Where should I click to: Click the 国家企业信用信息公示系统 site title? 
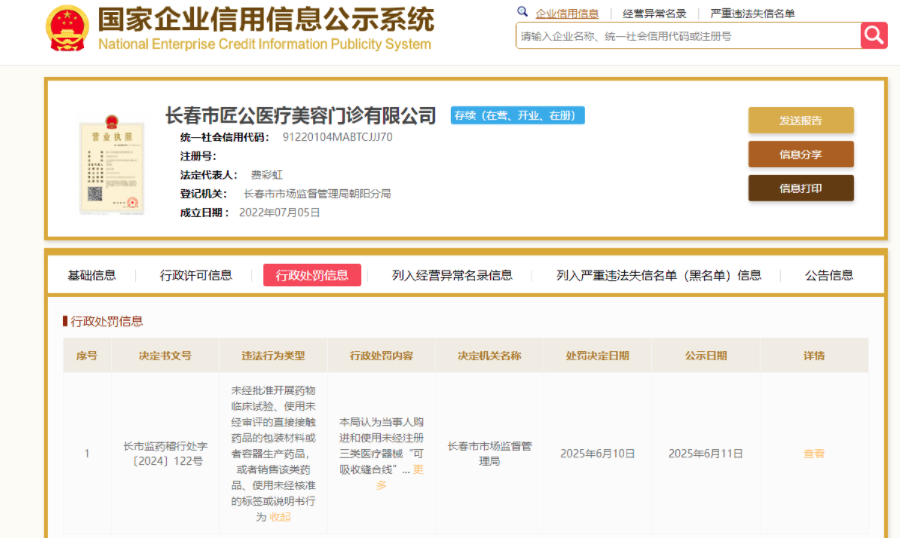[x=266, y=20]
